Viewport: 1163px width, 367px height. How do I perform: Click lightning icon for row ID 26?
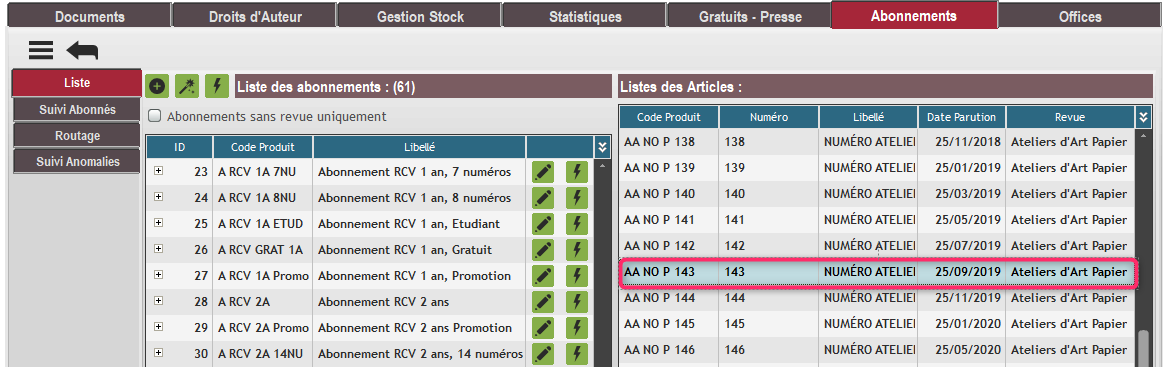pyautogui.click(x=577, y=250)
